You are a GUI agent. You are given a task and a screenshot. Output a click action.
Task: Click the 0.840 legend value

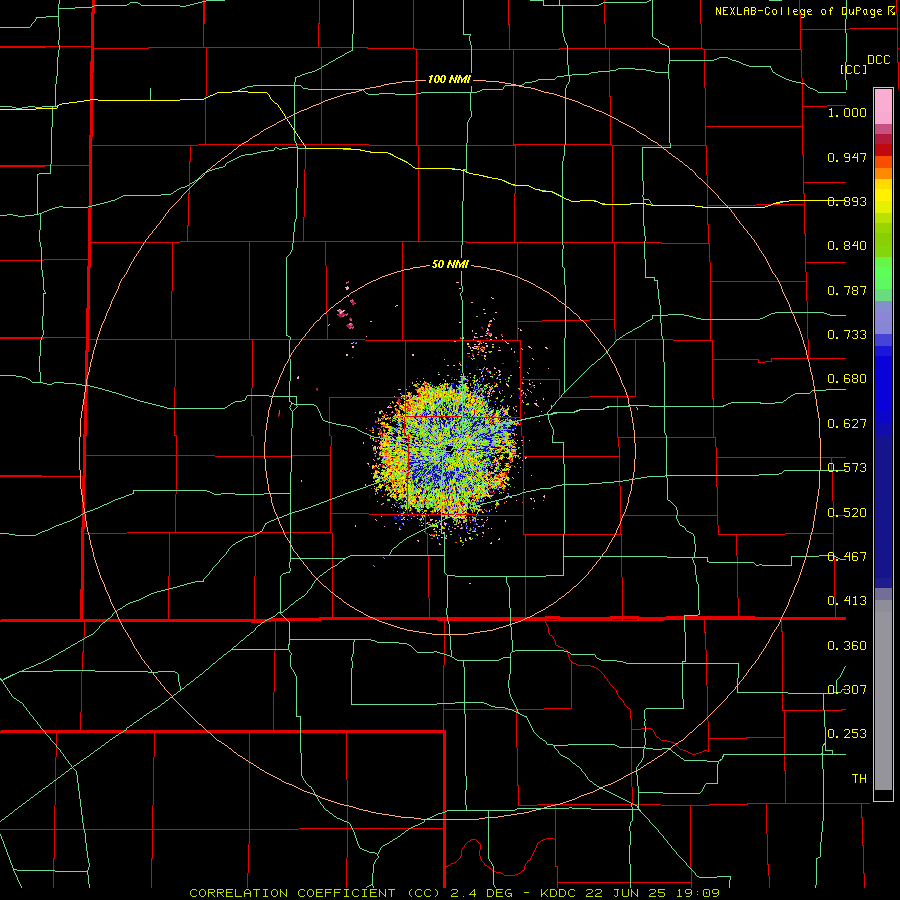coord(847,246)
